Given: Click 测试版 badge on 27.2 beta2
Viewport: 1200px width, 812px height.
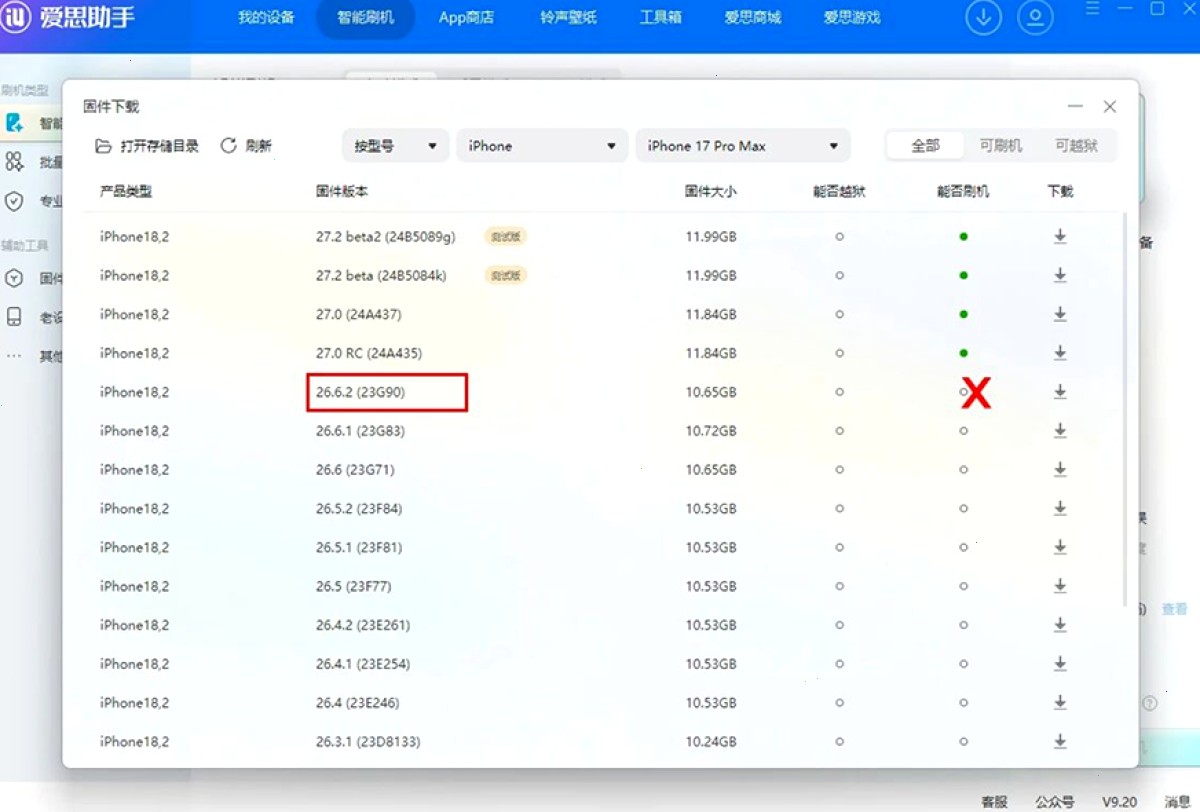Looking at the screenshot, I should [x=506, y=237].
